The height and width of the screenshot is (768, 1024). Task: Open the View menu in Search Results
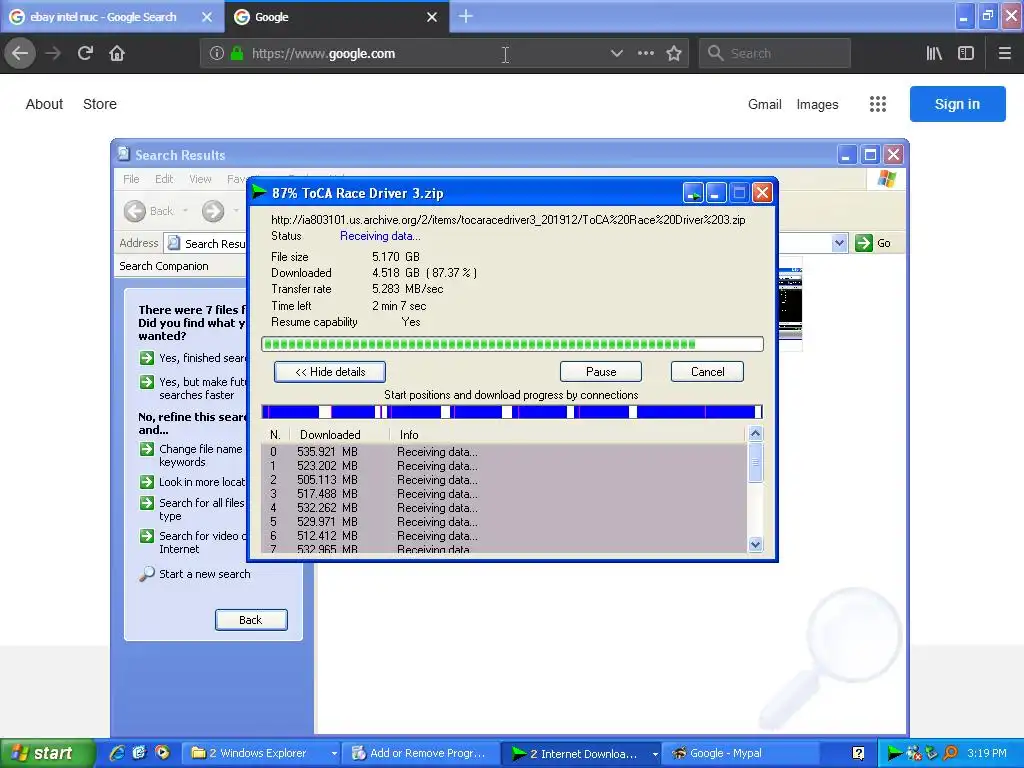point(200,179)
